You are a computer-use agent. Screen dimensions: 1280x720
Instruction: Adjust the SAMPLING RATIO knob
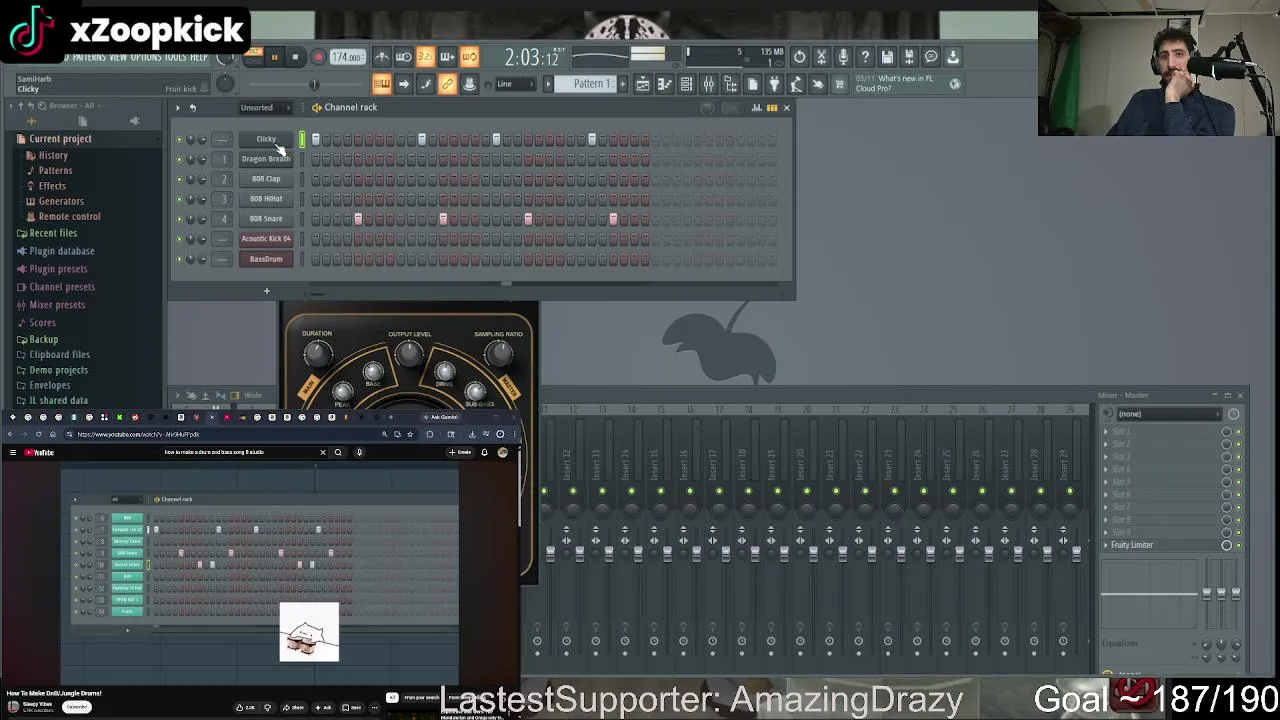498,353
